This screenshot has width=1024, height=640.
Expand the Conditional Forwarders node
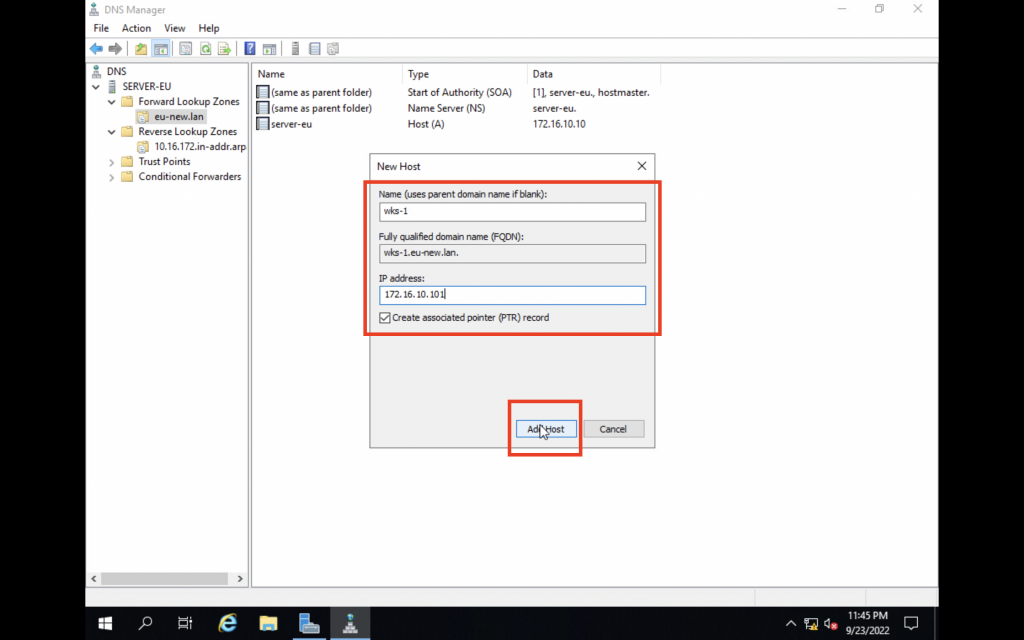pyautogui.click(x=112, y=177)
